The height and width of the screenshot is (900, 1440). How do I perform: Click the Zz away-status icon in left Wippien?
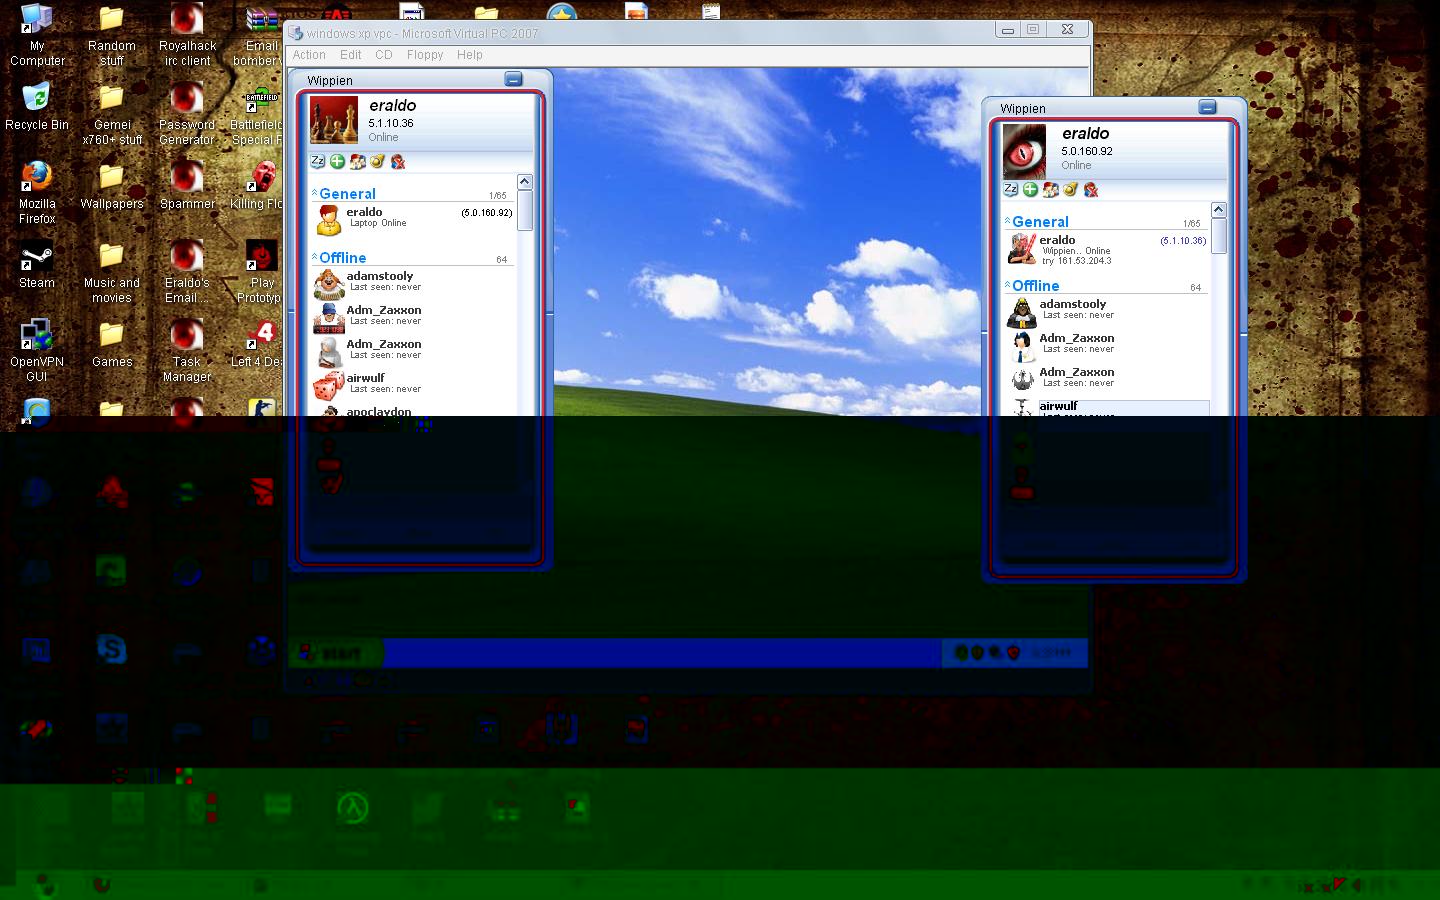pyautogui.click(x=318, y=162)
